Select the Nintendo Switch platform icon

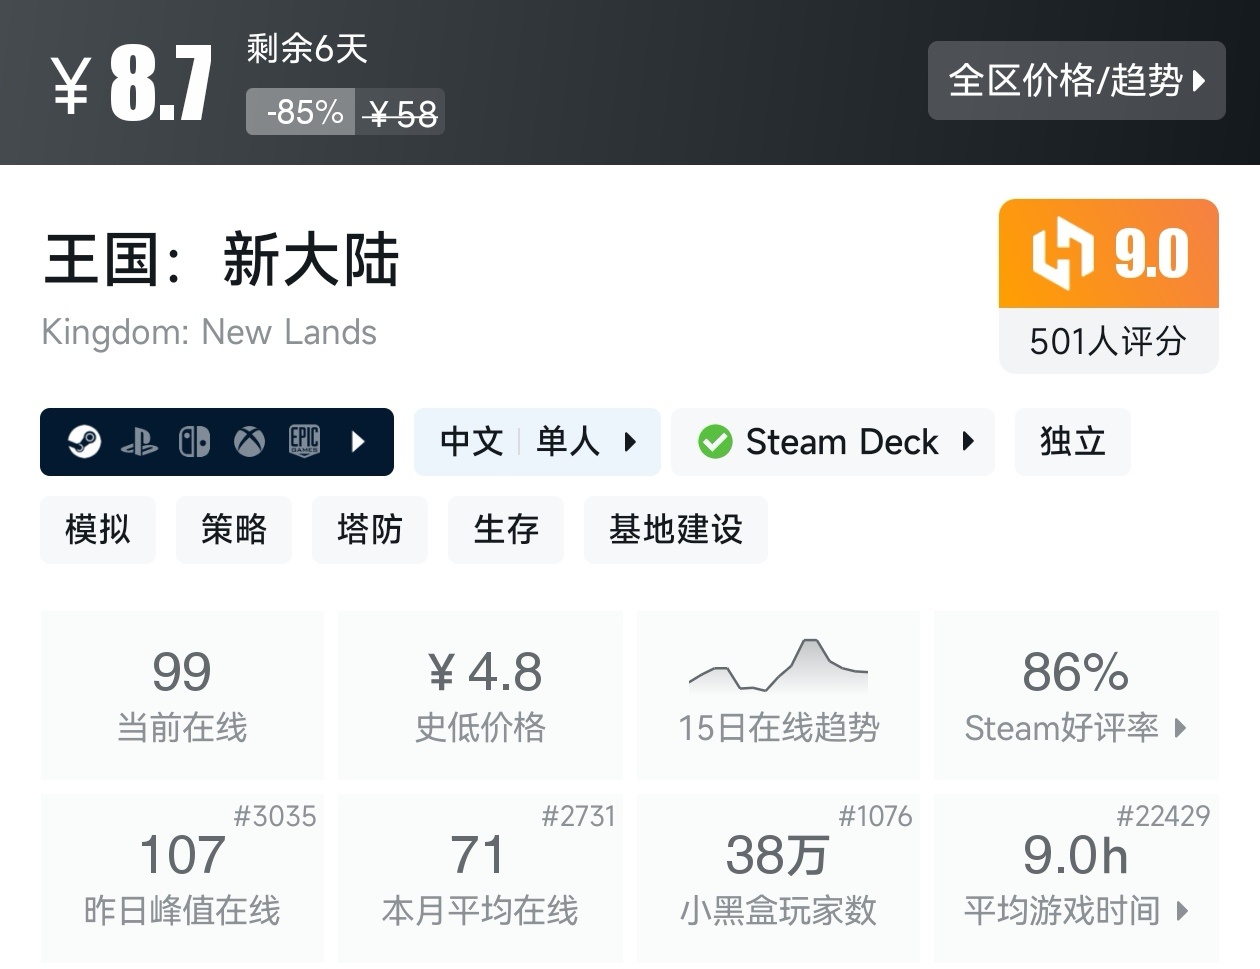[194, 441]
